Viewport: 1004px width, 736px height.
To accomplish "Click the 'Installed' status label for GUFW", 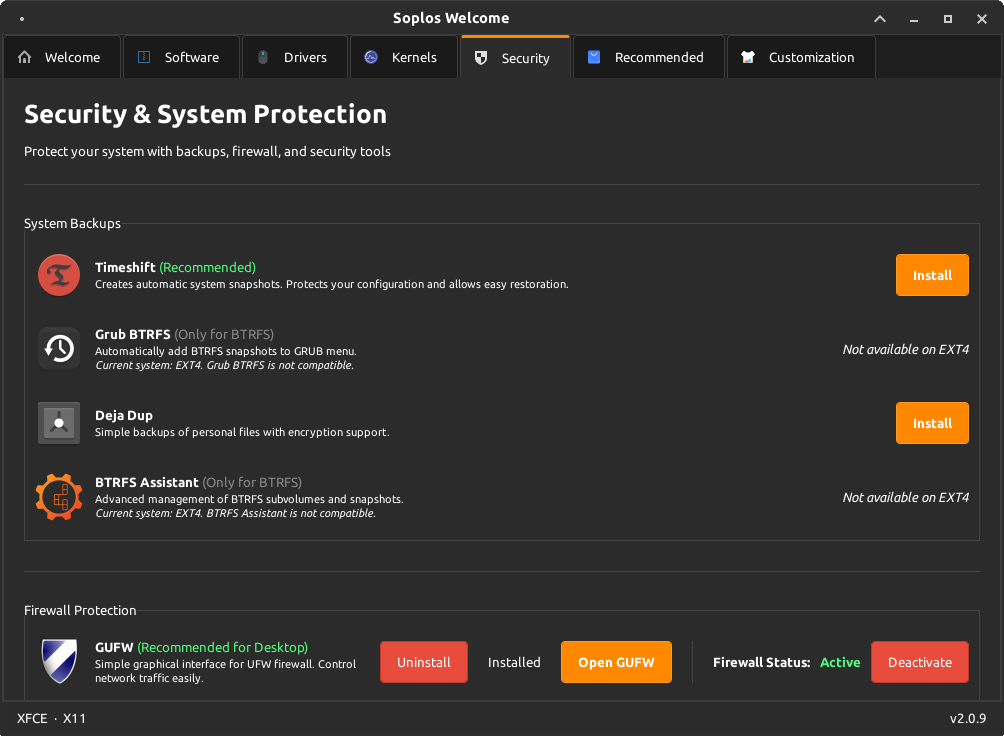I will click(514, 662).
